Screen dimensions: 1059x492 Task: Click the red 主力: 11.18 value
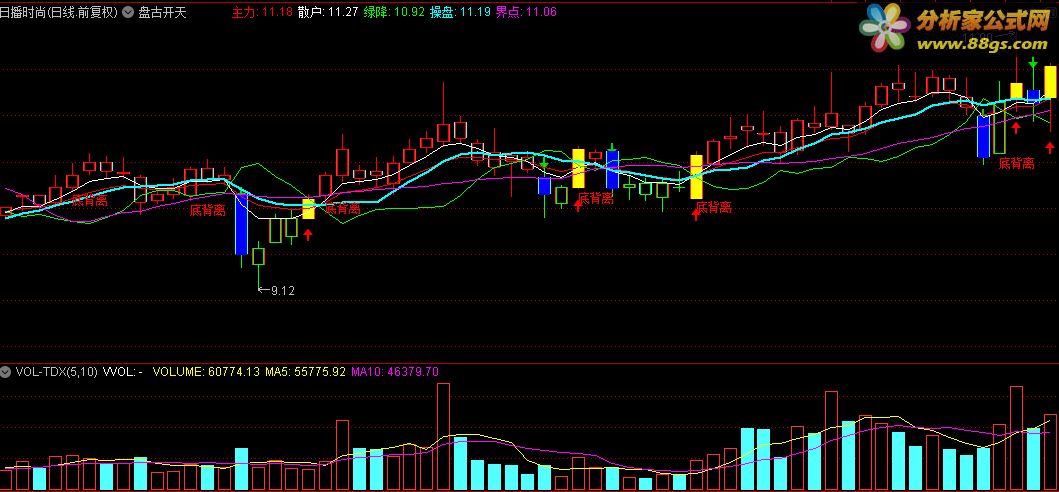[x=262, y=12]
